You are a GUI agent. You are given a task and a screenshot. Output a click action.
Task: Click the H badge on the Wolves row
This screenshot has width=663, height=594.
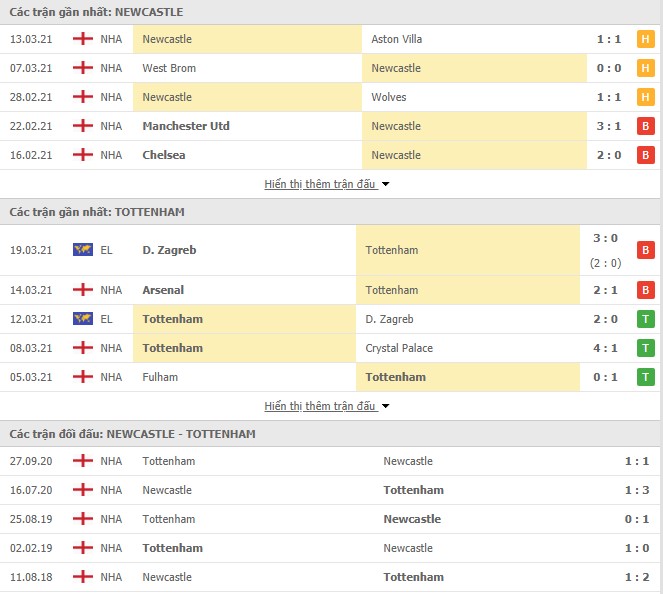[x=645, y=97]
